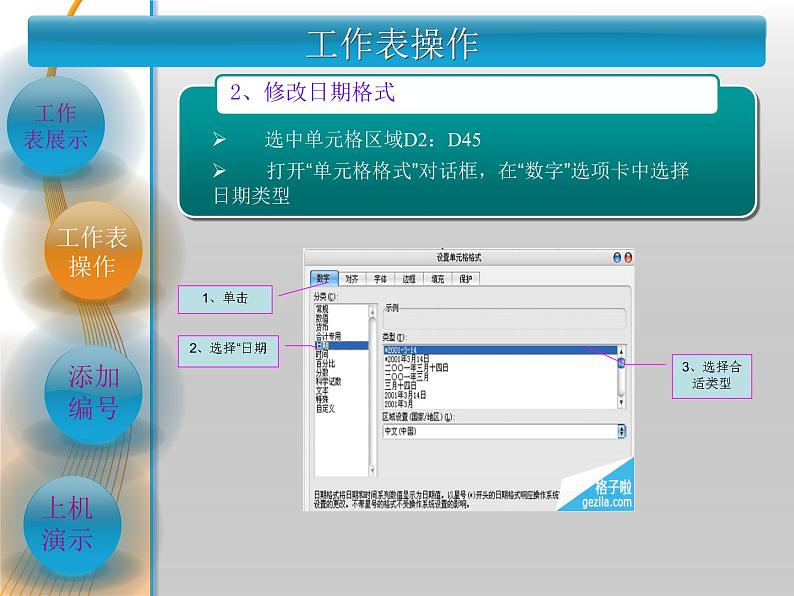Select 二○○一年三月 date type
The width and height of the screenshot is (794, 596).
click(407, 377)
